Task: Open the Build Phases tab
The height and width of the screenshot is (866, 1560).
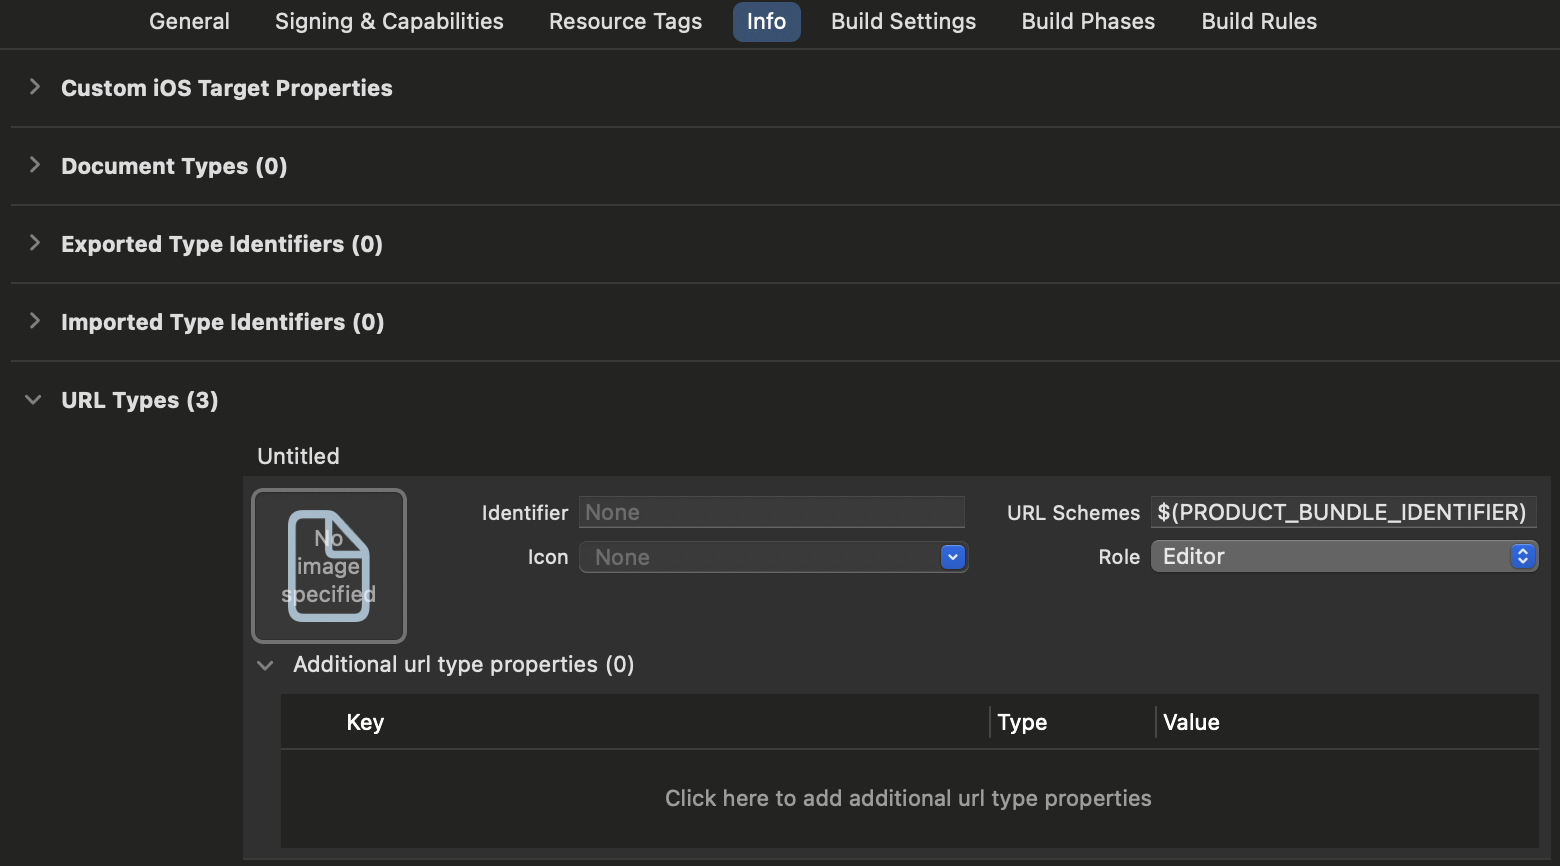Action: [x=1088, y=21]
